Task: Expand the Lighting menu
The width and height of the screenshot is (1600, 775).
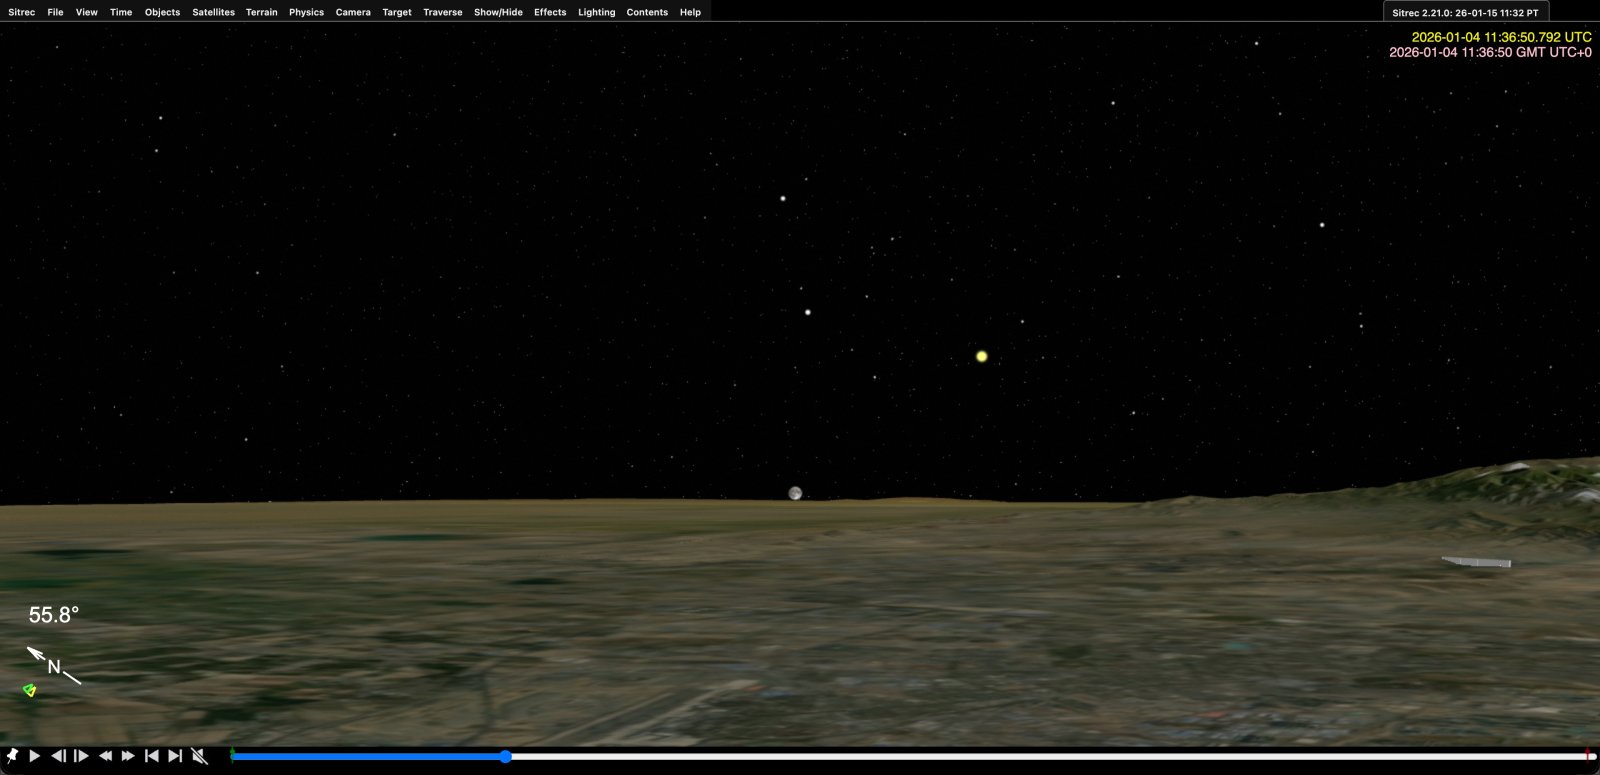Action: coord(596,12)
